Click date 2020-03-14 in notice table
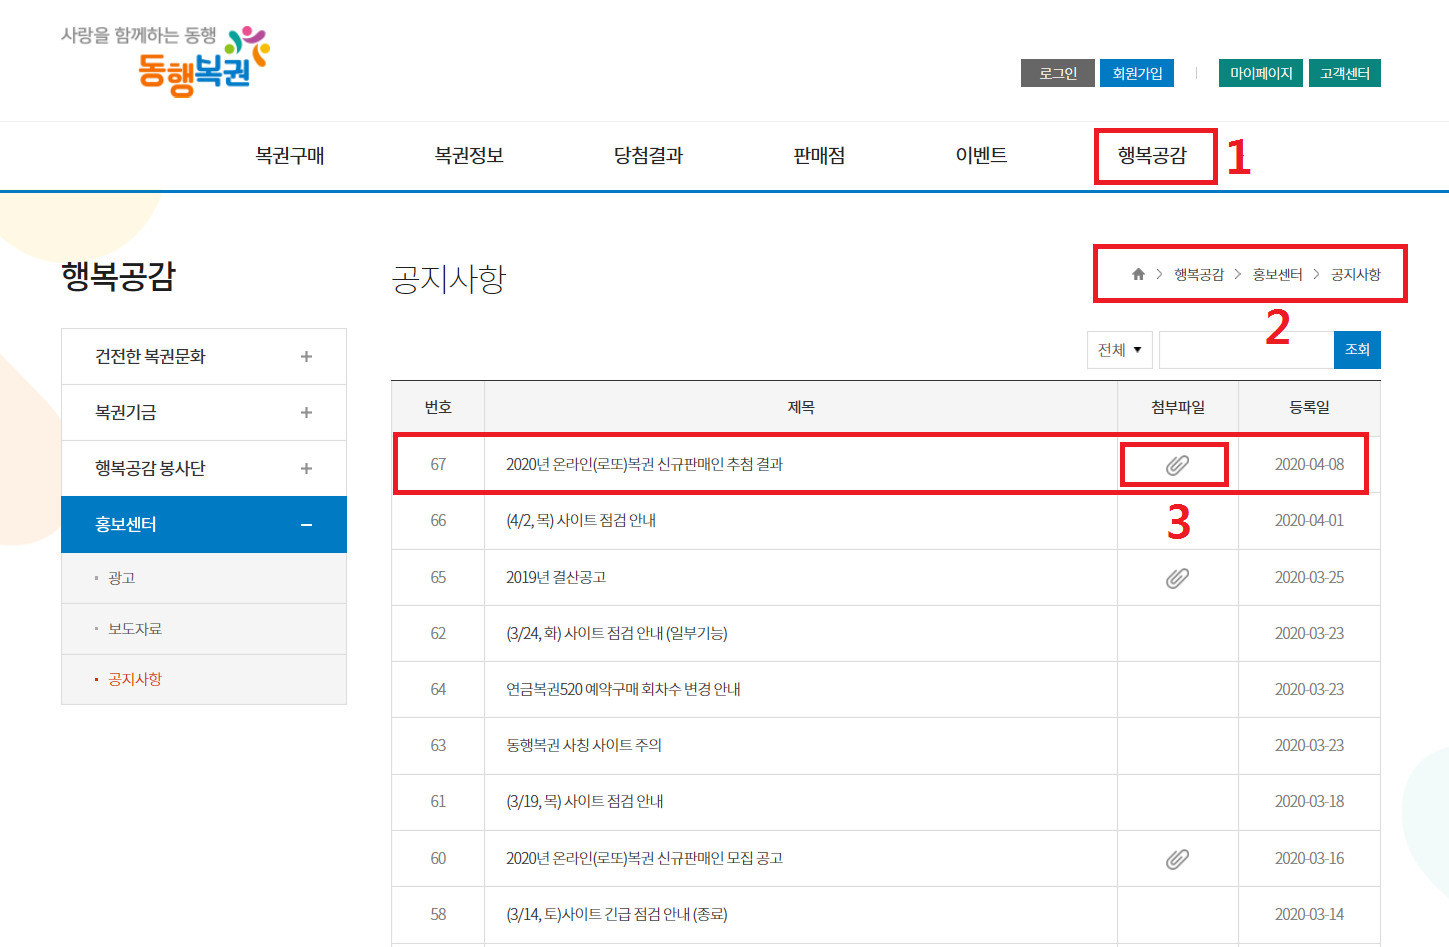Screen dimensions: 1449x947 1309,914
